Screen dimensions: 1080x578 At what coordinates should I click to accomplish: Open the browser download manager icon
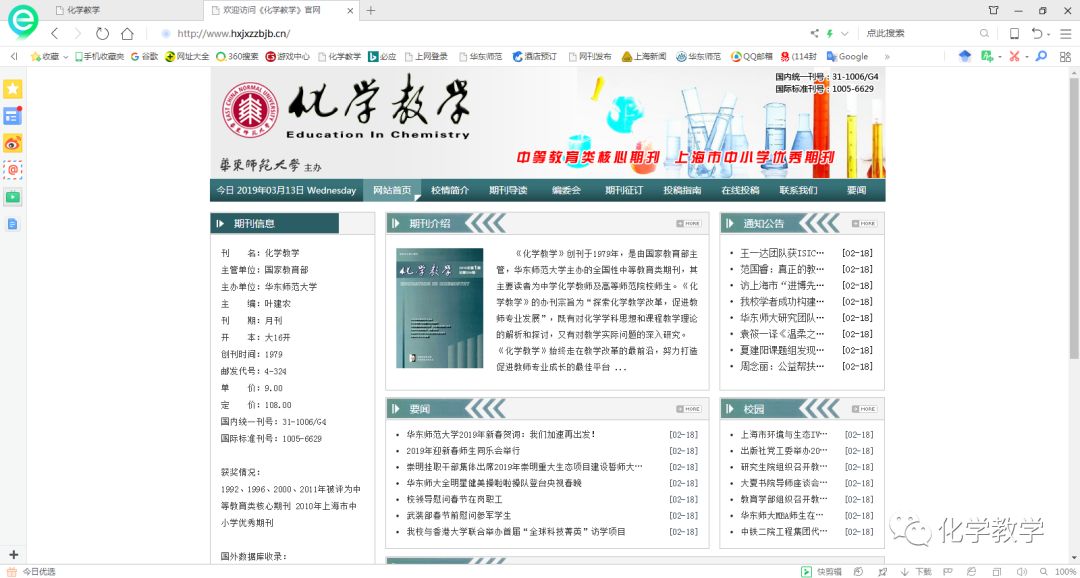point(915,571)
